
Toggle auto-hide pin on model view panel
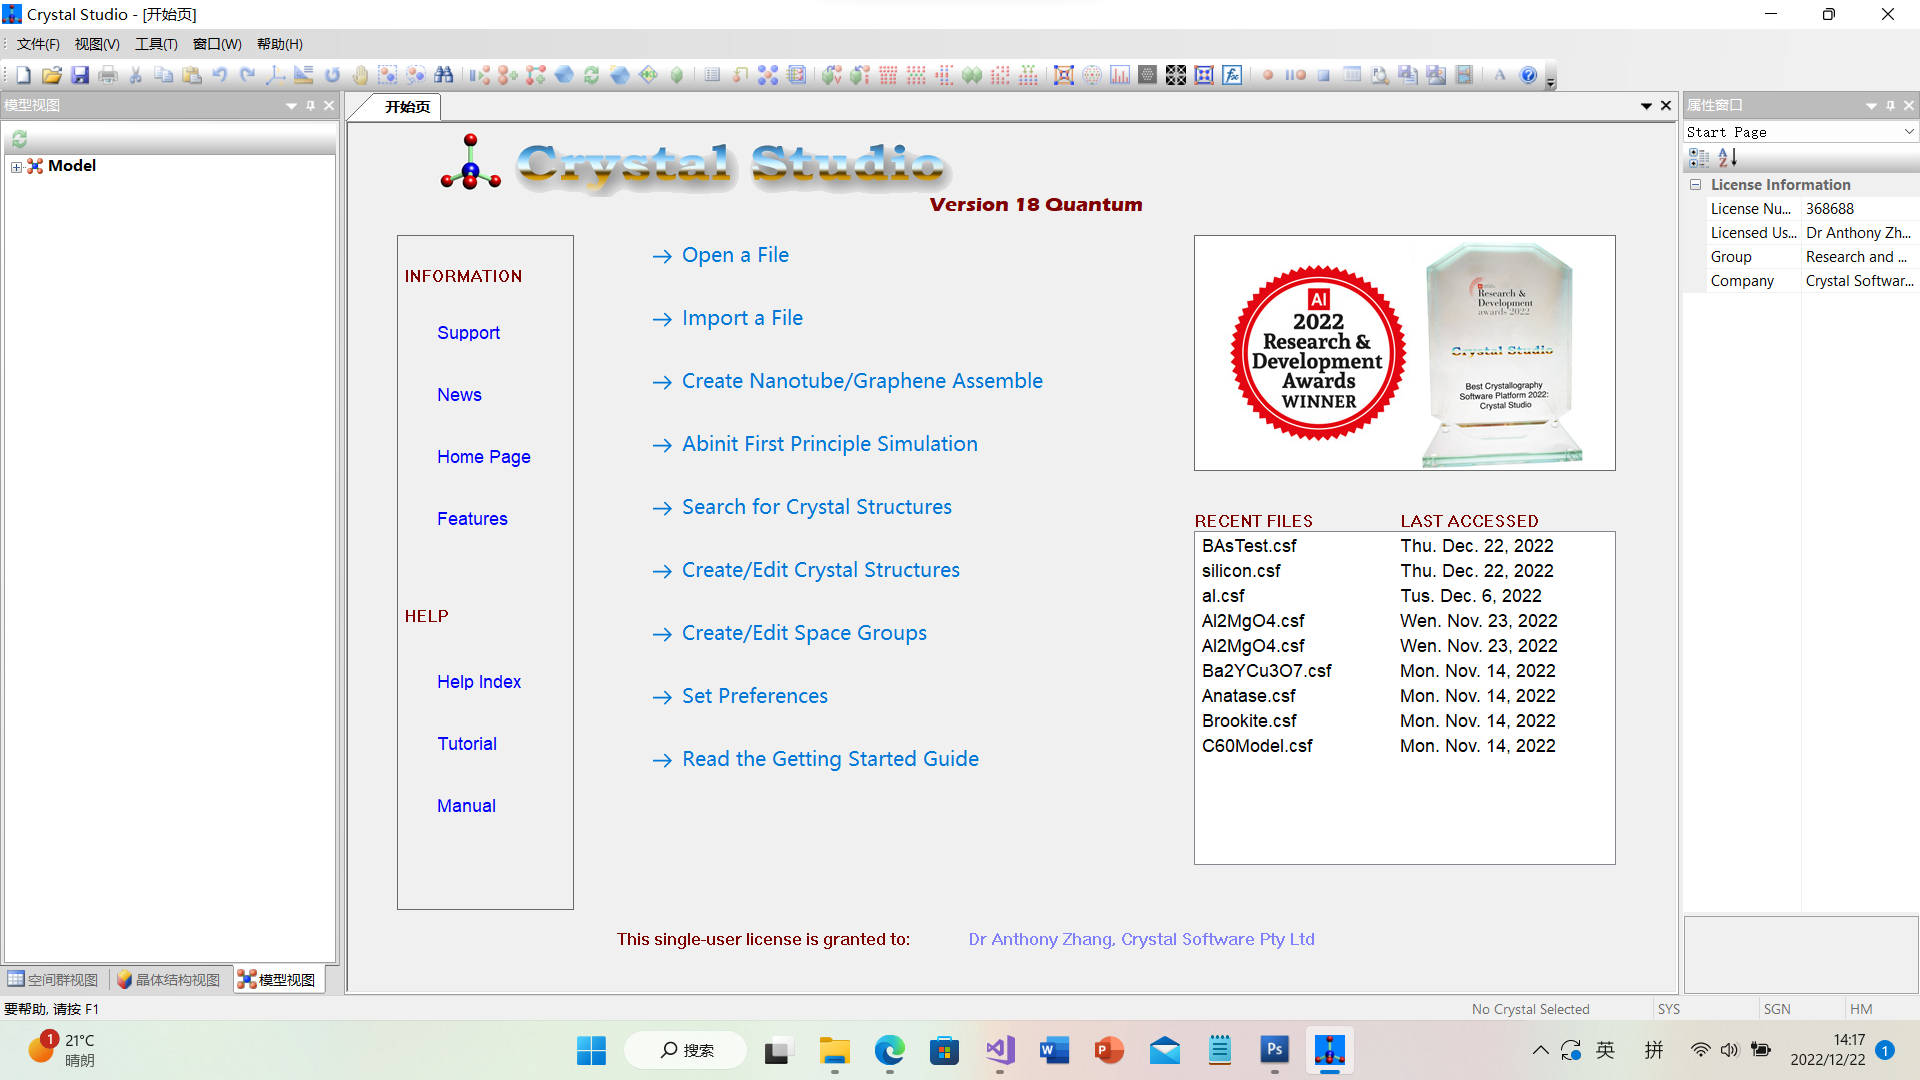pyautogui.click(x=310, y=105)
